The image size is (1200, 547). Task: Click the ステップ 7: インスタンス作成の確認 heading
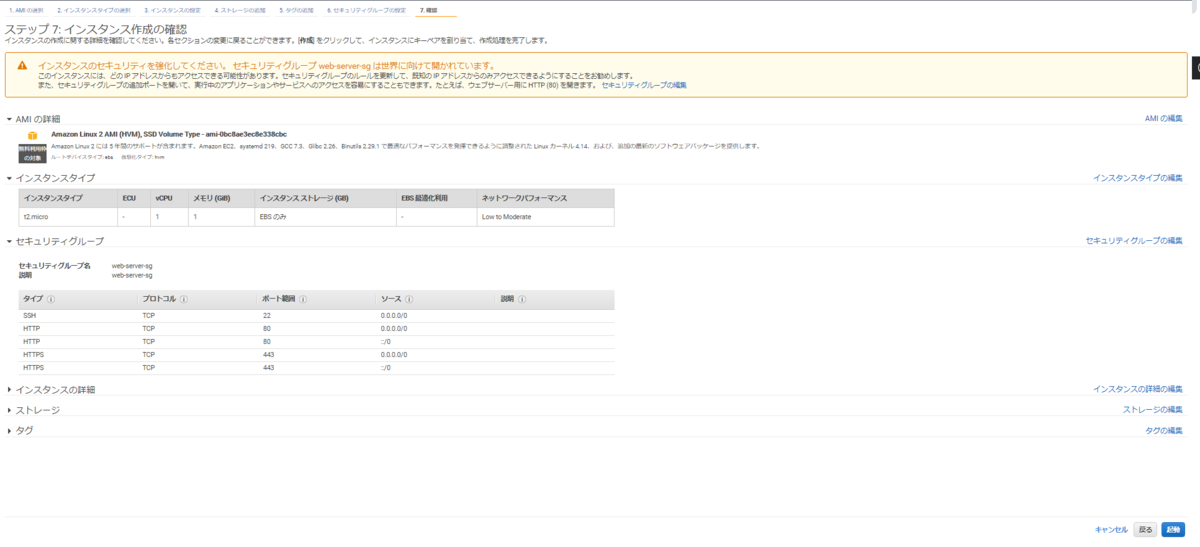pos(96,29)
